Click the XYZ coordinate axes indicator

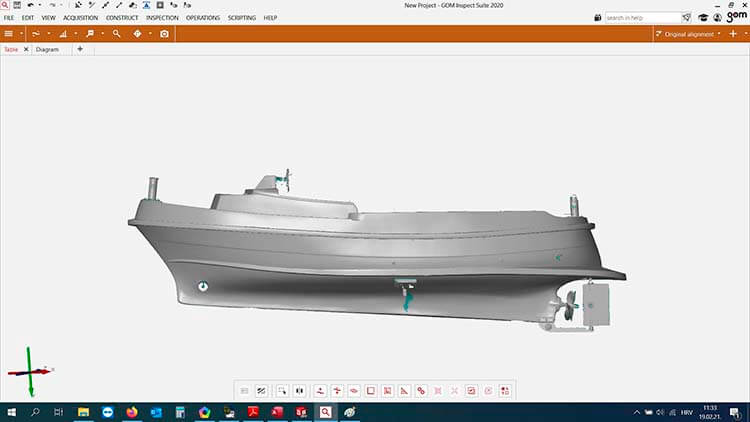[30, 370]
